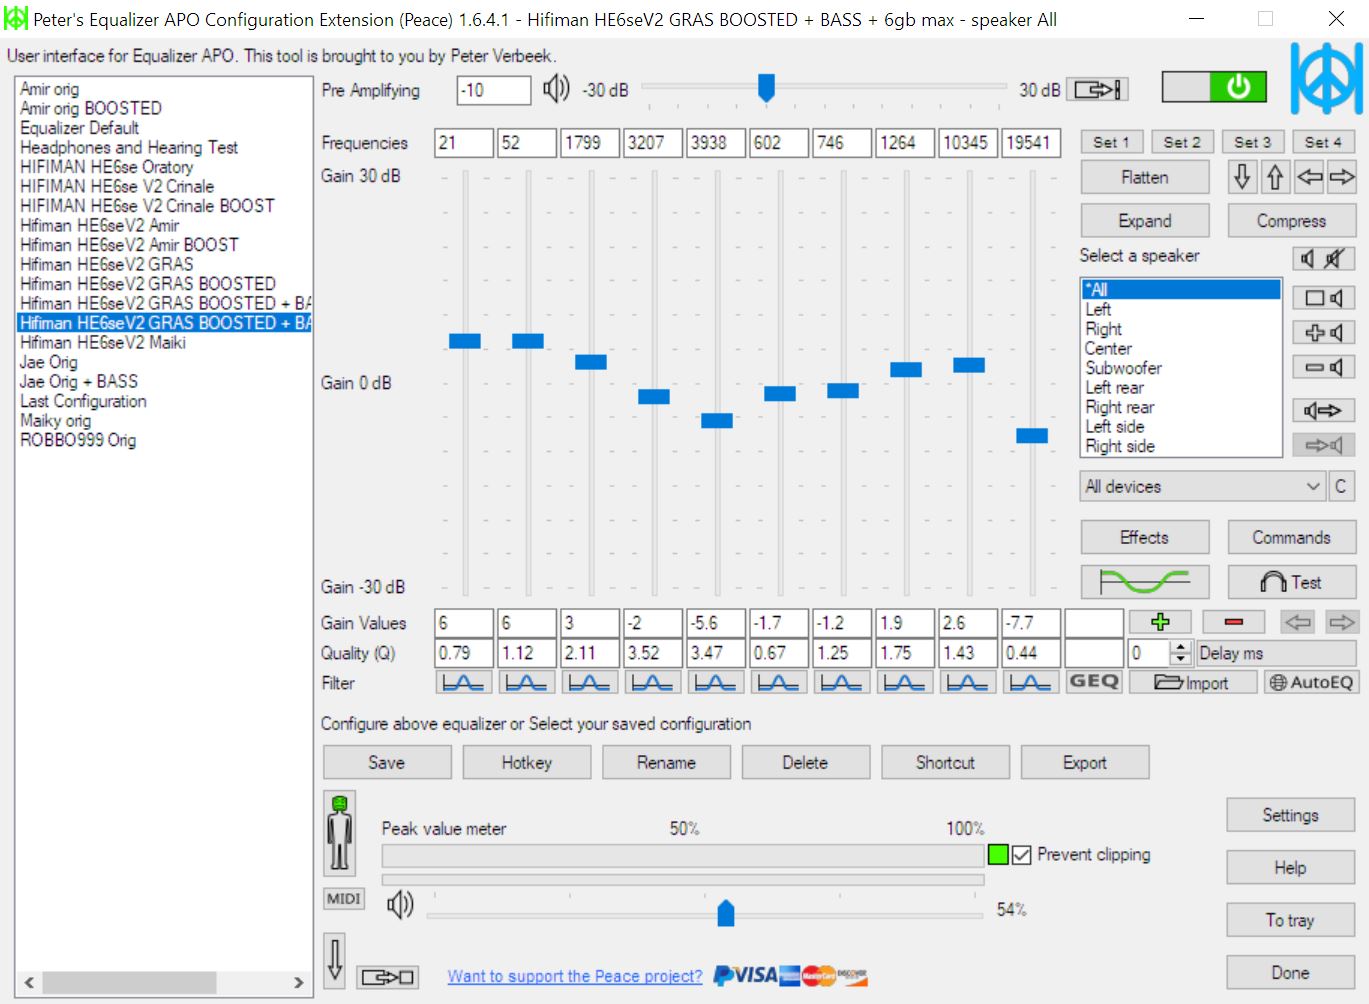Click the 3938 Hz gain slider handle
The height and width of the screenshot is (1004, 1369).
(717, 421)
